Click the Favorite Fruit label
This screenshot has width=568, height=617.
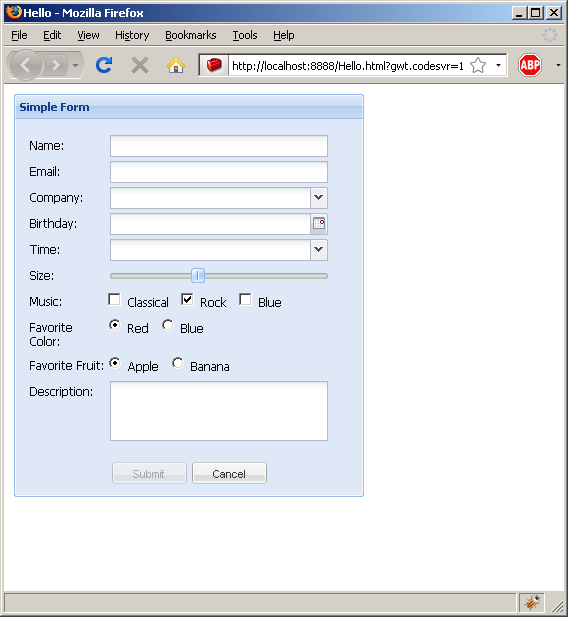(66, 366)
